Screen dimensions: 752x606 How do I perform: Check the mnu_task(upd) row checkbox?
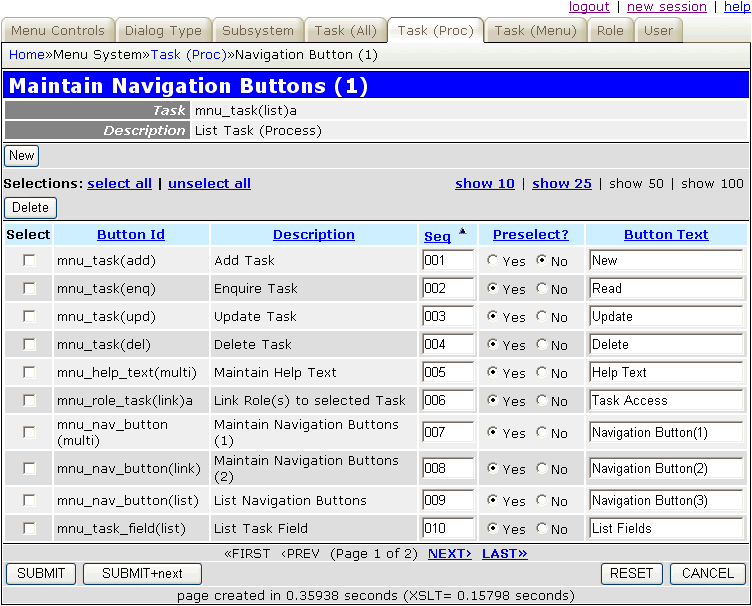[x=29, y=316]
